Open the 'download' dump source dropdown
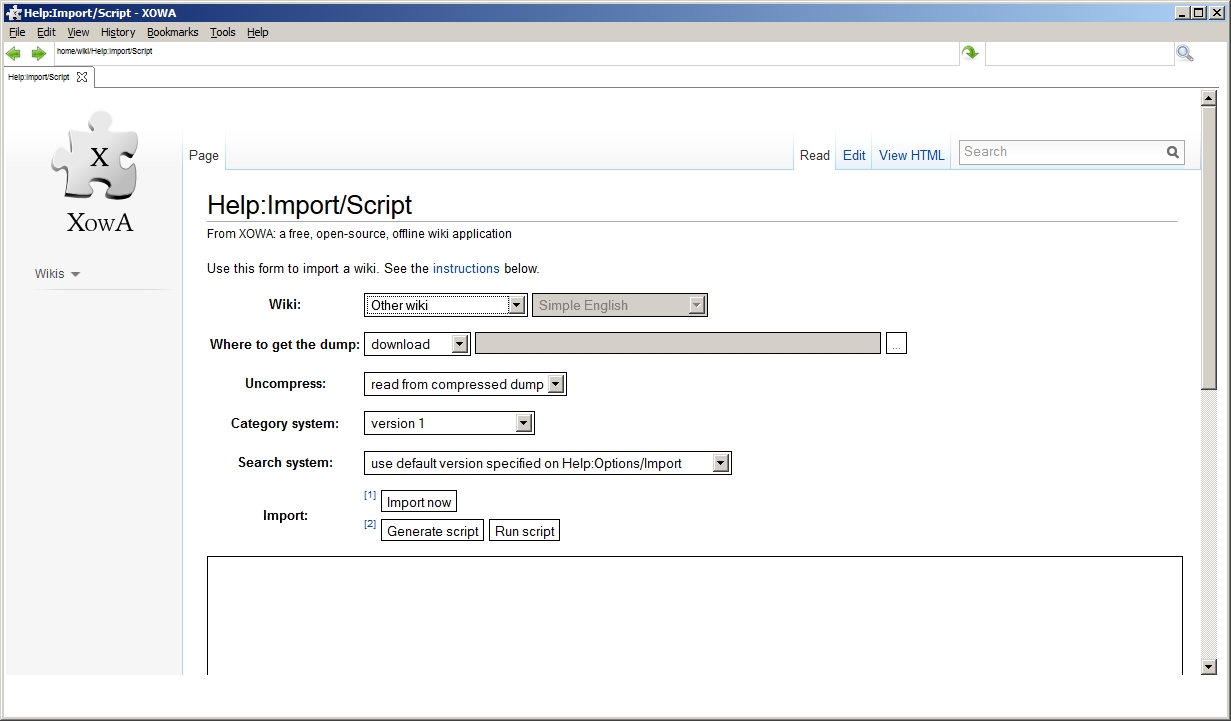The image size is (1231, 721). coord(417,344)
